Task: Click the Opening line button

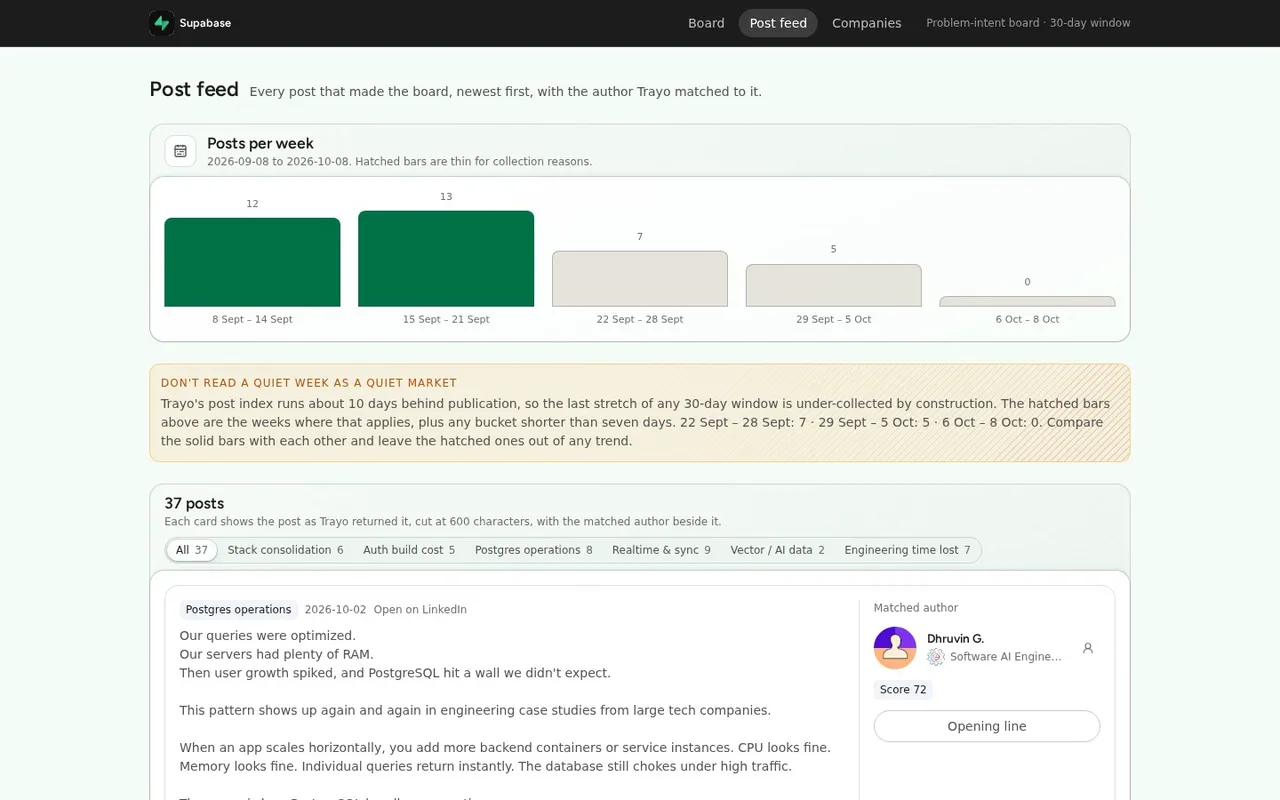Action: click(987, 726)
